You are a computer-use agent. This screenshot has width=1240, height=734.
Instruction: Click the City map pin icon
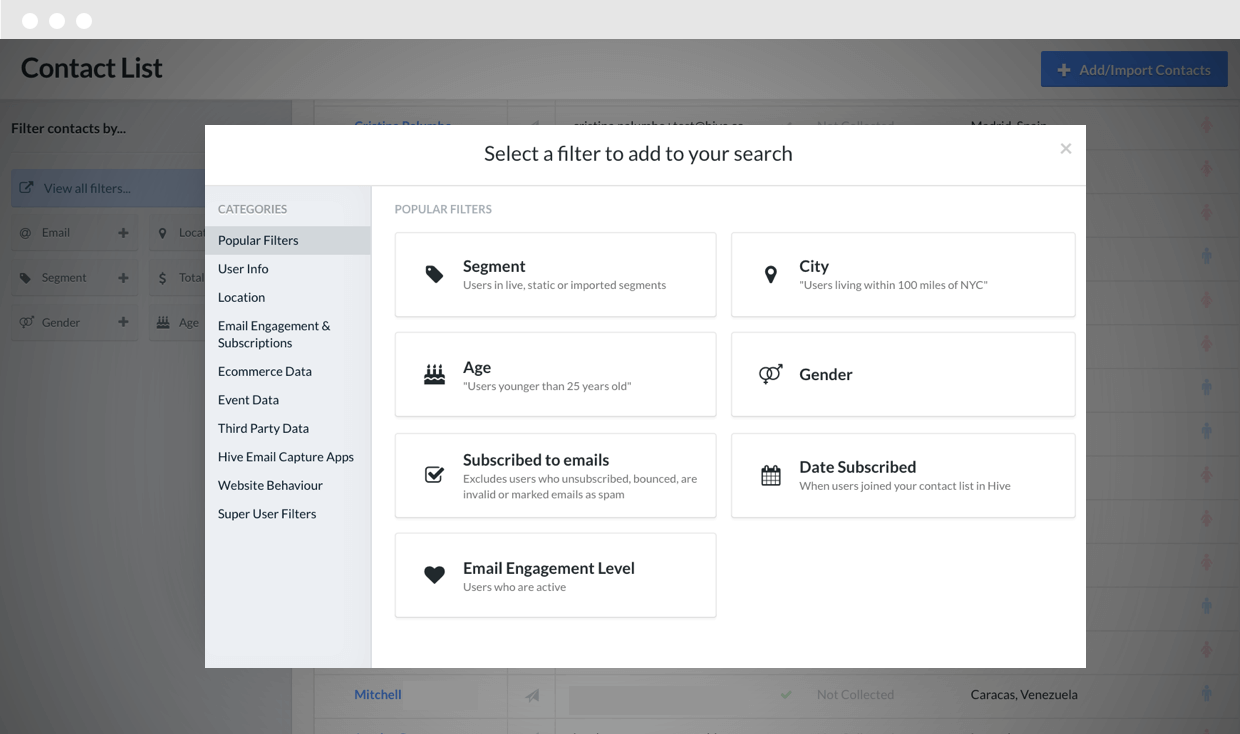click(x=770, y=275)
